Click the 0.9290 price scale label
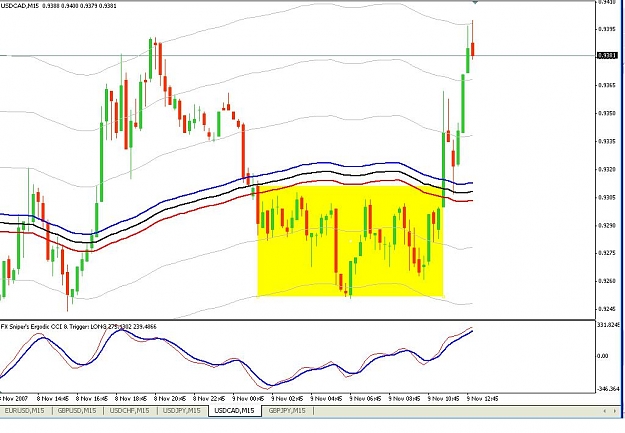This screenshot has width=625, height=433. click(x=607, y=225)
